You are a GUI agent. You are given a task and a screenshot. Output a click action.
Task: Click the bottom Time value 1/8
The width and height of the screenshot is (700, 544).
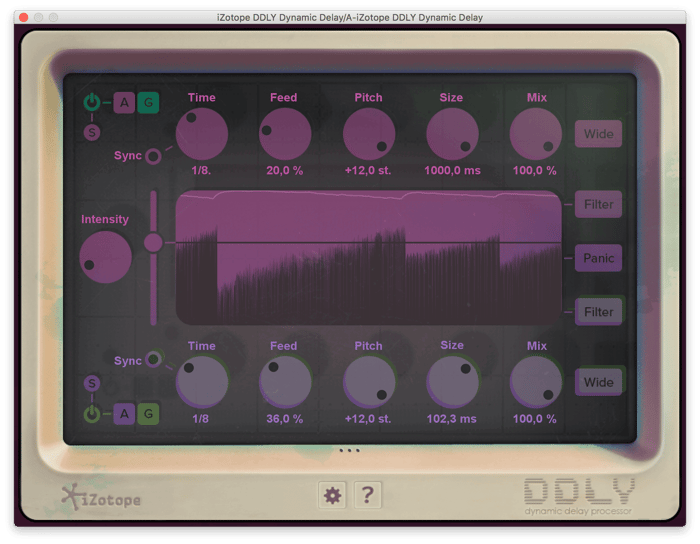(x=200, y=419)
